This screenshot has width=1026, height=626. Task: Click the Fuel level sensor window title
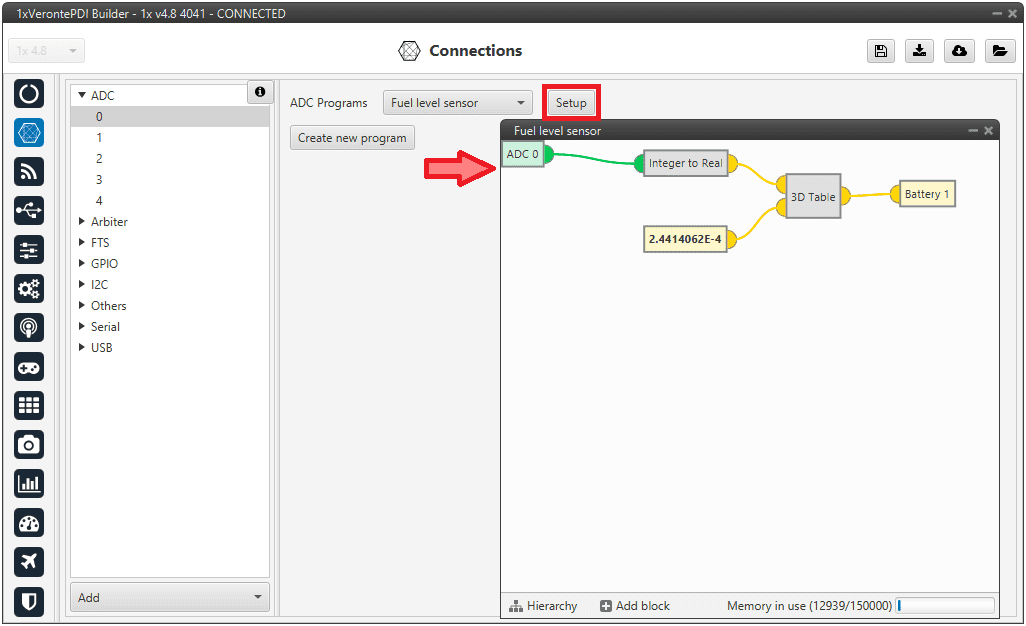coord(557,131)
